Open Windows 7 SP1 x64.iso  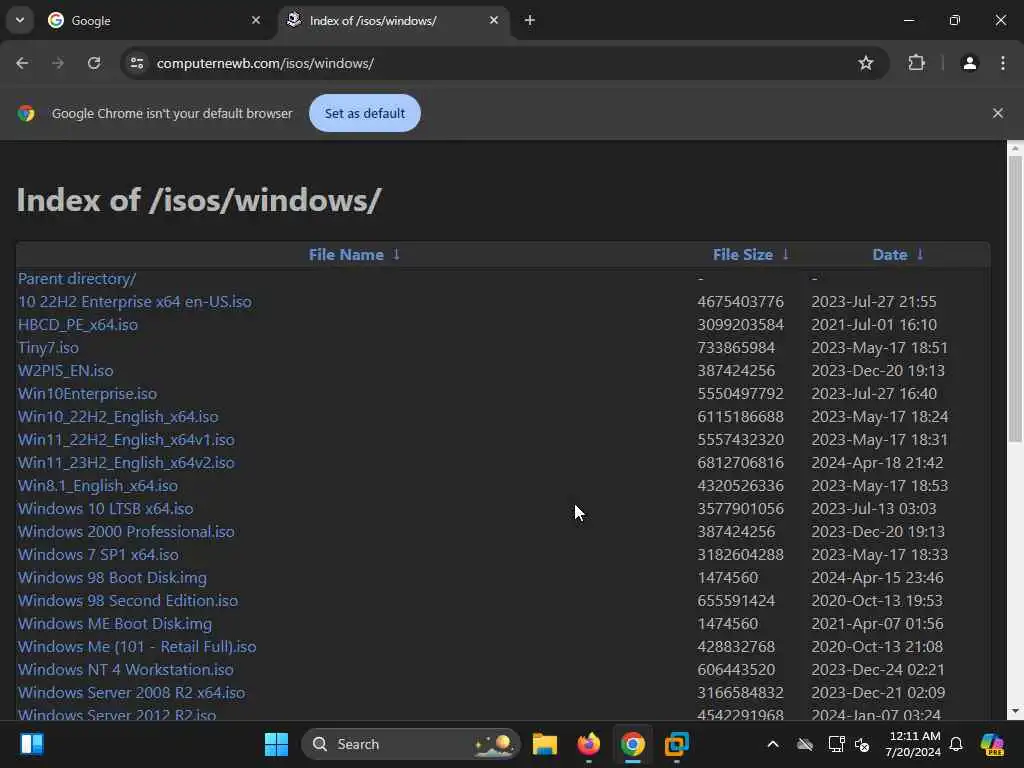98,554
